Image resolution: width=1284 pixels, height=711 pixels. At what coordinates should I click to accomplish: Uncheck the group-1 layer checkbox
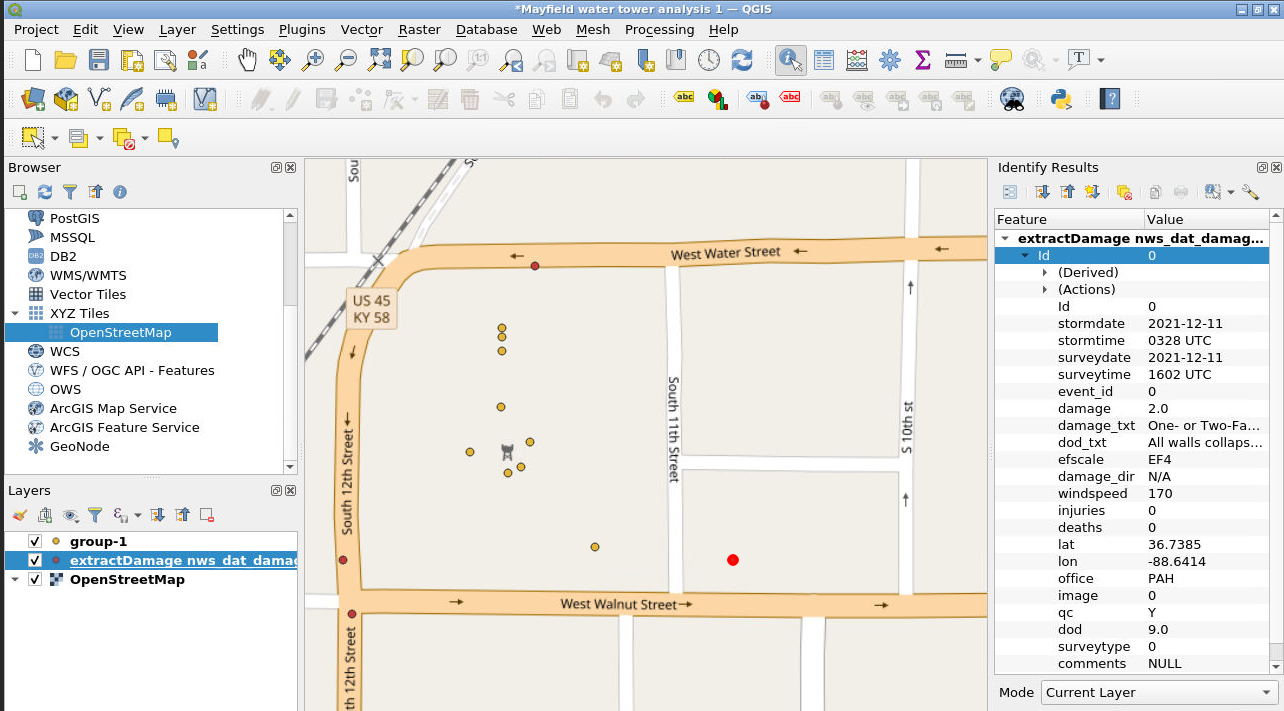tap(36, 542)
